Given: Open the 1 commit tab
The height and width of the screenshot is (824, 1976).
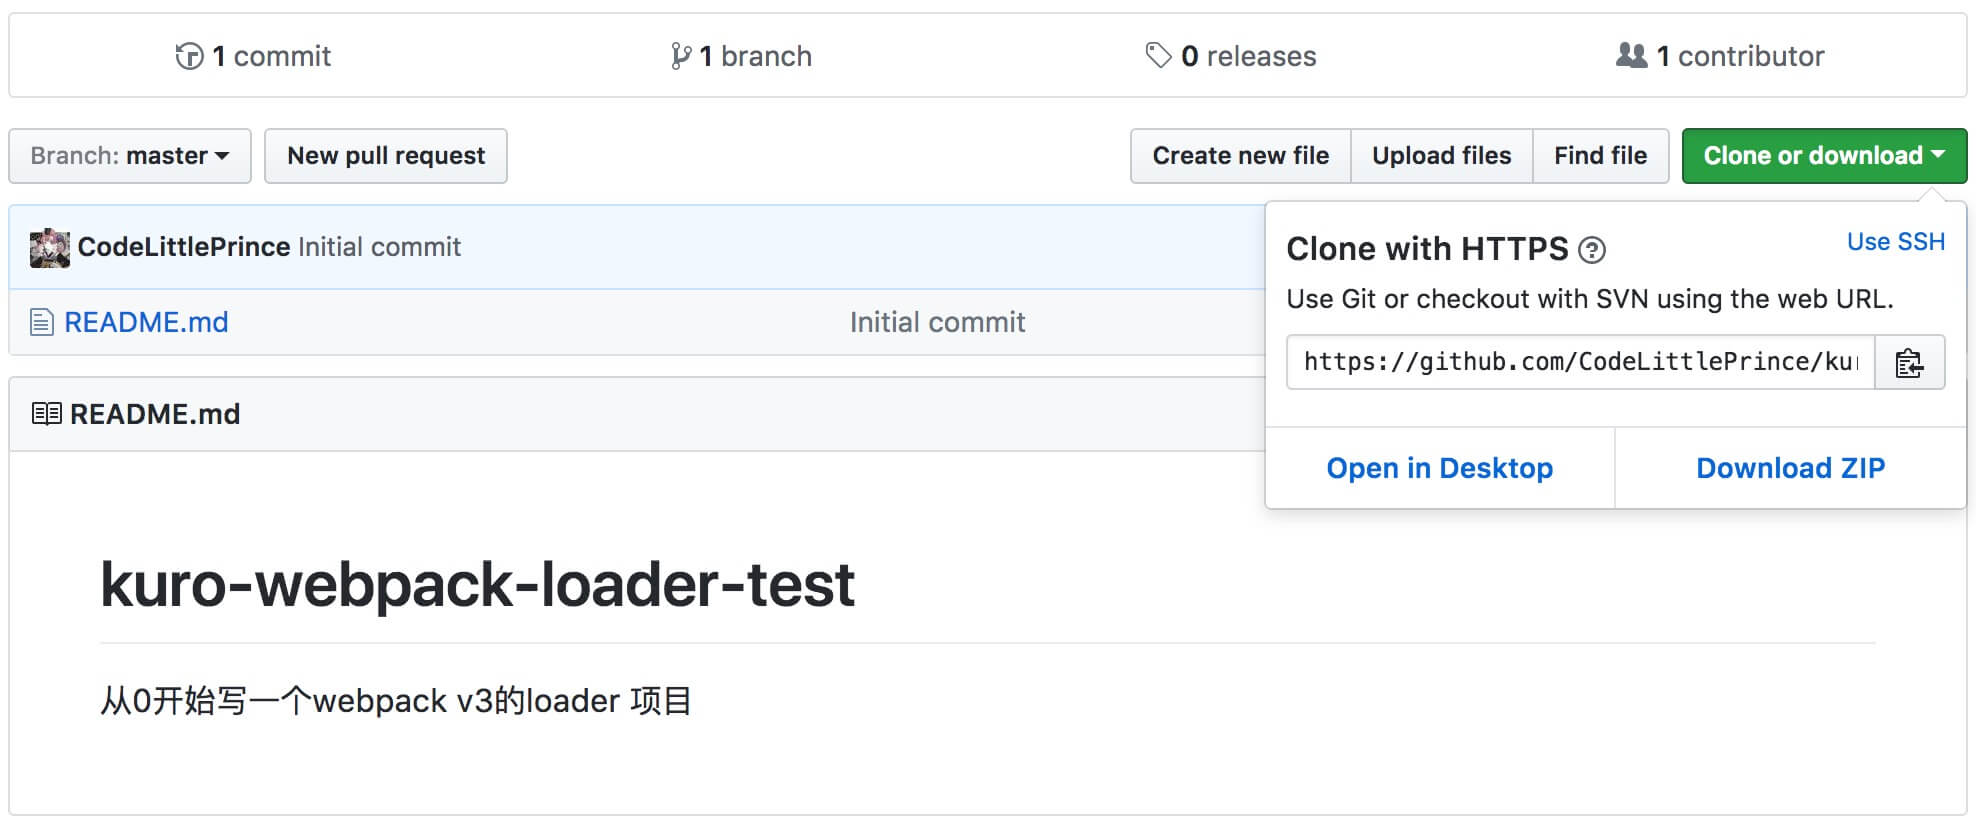Looking at the screenshot, I should 271,56.
